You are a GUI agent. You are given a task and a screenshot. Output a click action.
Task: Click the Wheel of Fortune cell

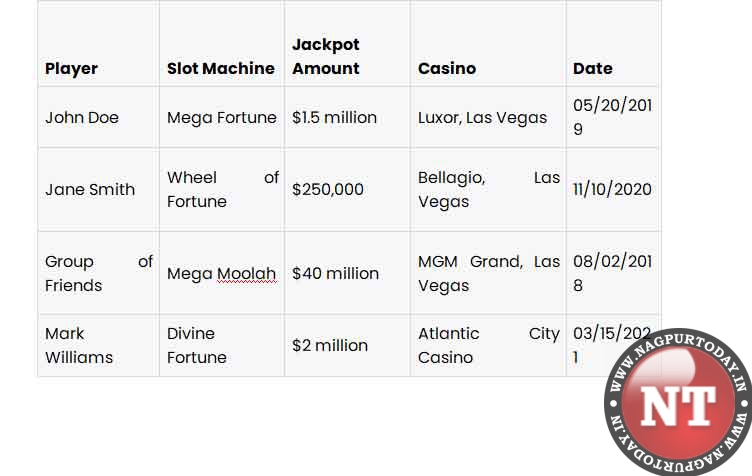pyautogui.click(x=222, y=189)
